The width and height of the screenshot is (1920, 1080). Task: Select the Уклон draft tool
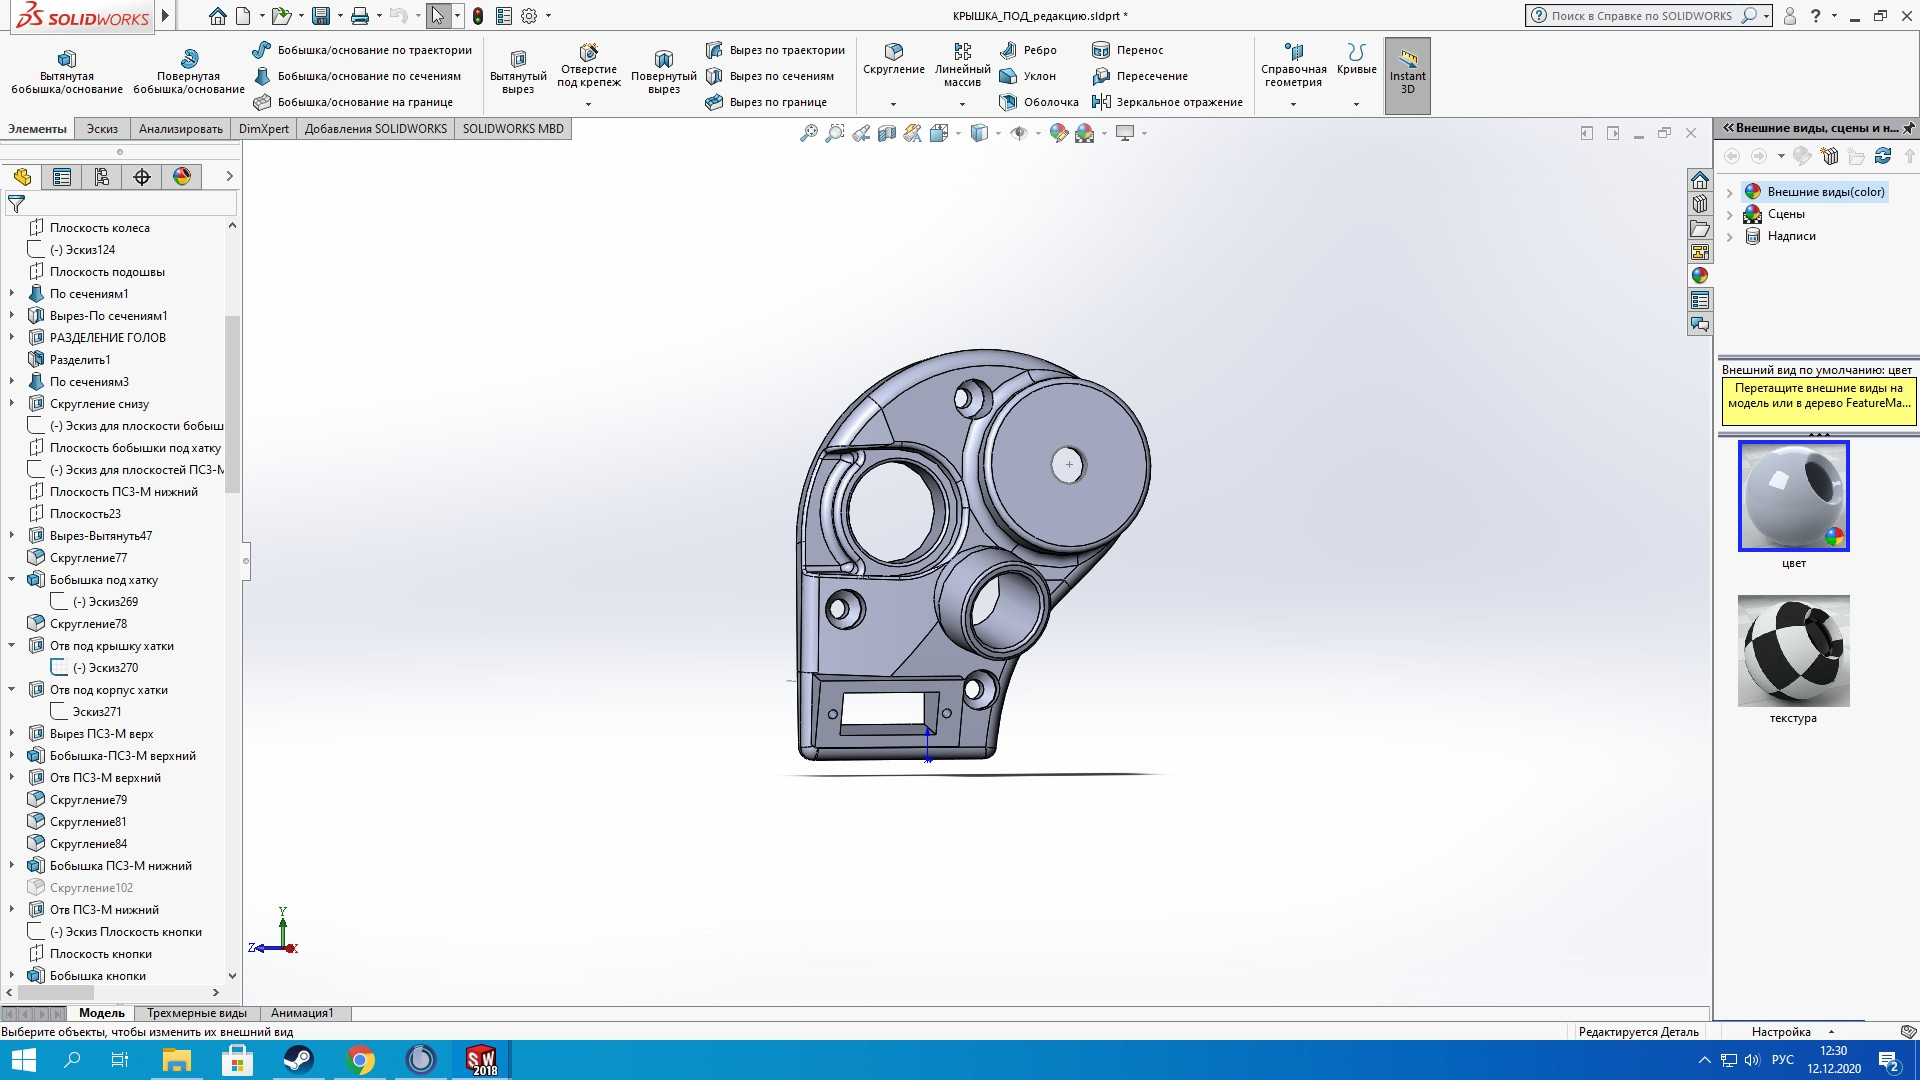[x=1027, y=76]
